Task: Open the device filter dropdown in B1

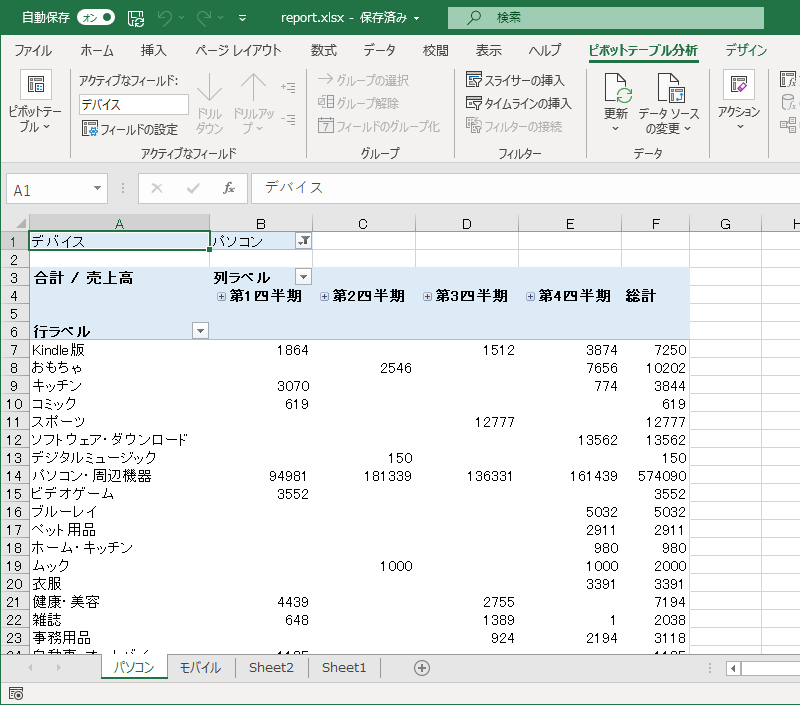Action: coord(303,241)
